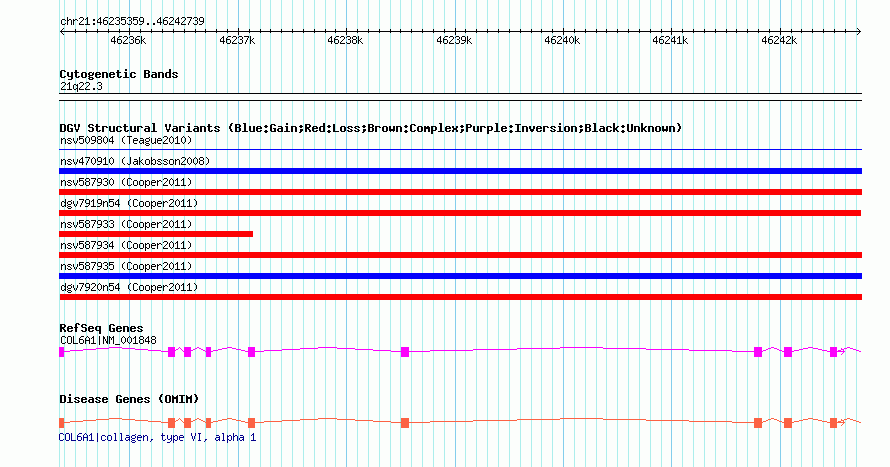The height and width of the screenshot is (467, 890).
Task: Click the 21q22.3 band label
Action: 81,87
